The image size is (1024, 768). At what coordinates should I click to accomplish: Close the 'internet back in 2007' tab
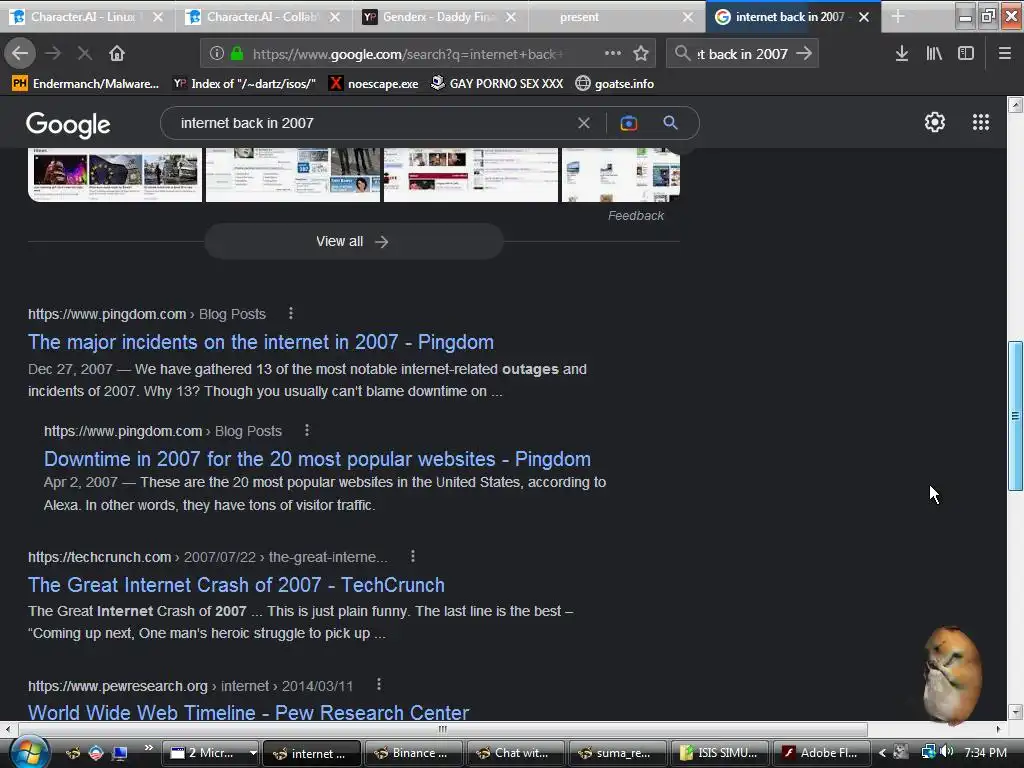[864, 17]
